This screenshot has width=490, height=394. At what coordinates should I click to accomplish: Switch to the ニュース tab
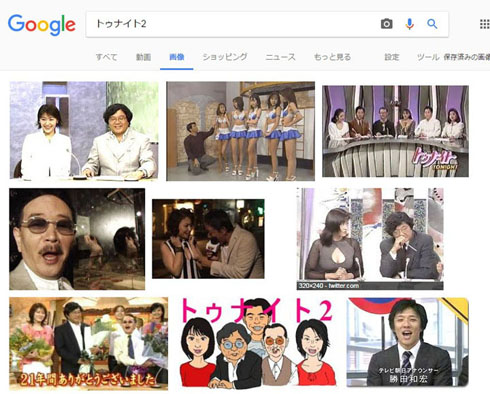(280, 57)
